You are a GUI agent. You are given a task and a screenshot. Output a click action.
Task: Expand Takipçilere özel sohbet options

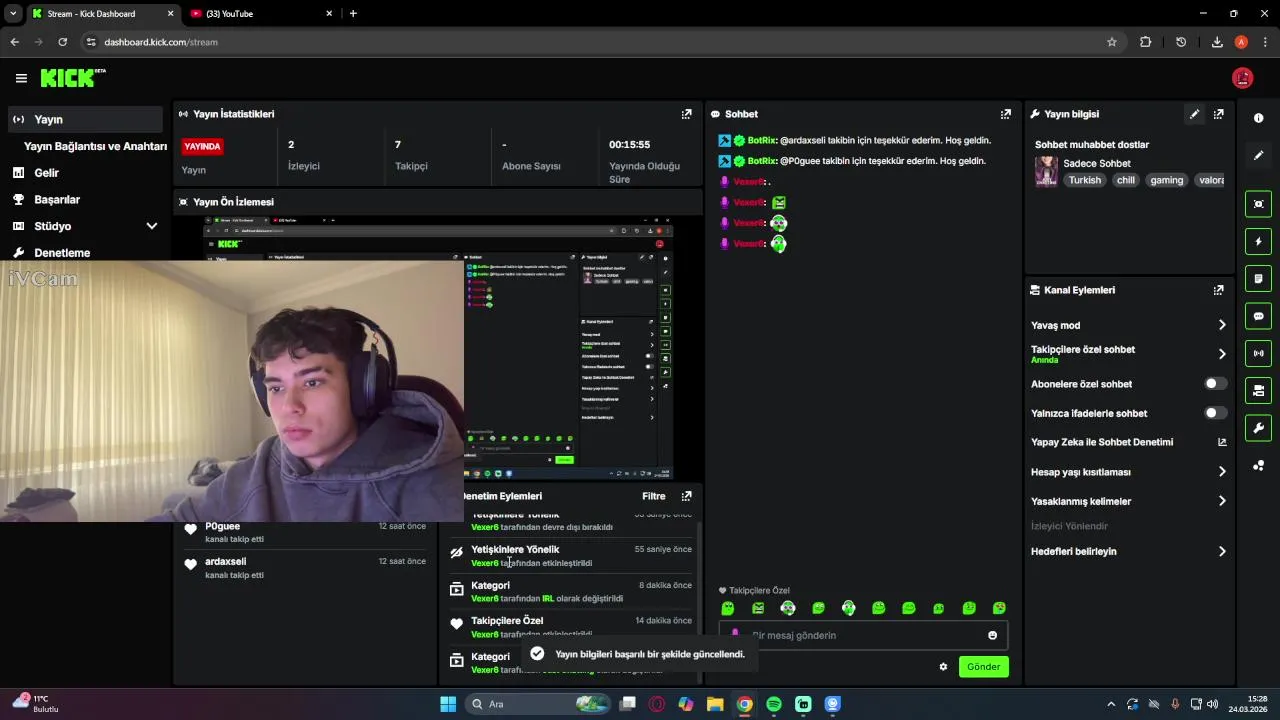(x=1222, y=354)
